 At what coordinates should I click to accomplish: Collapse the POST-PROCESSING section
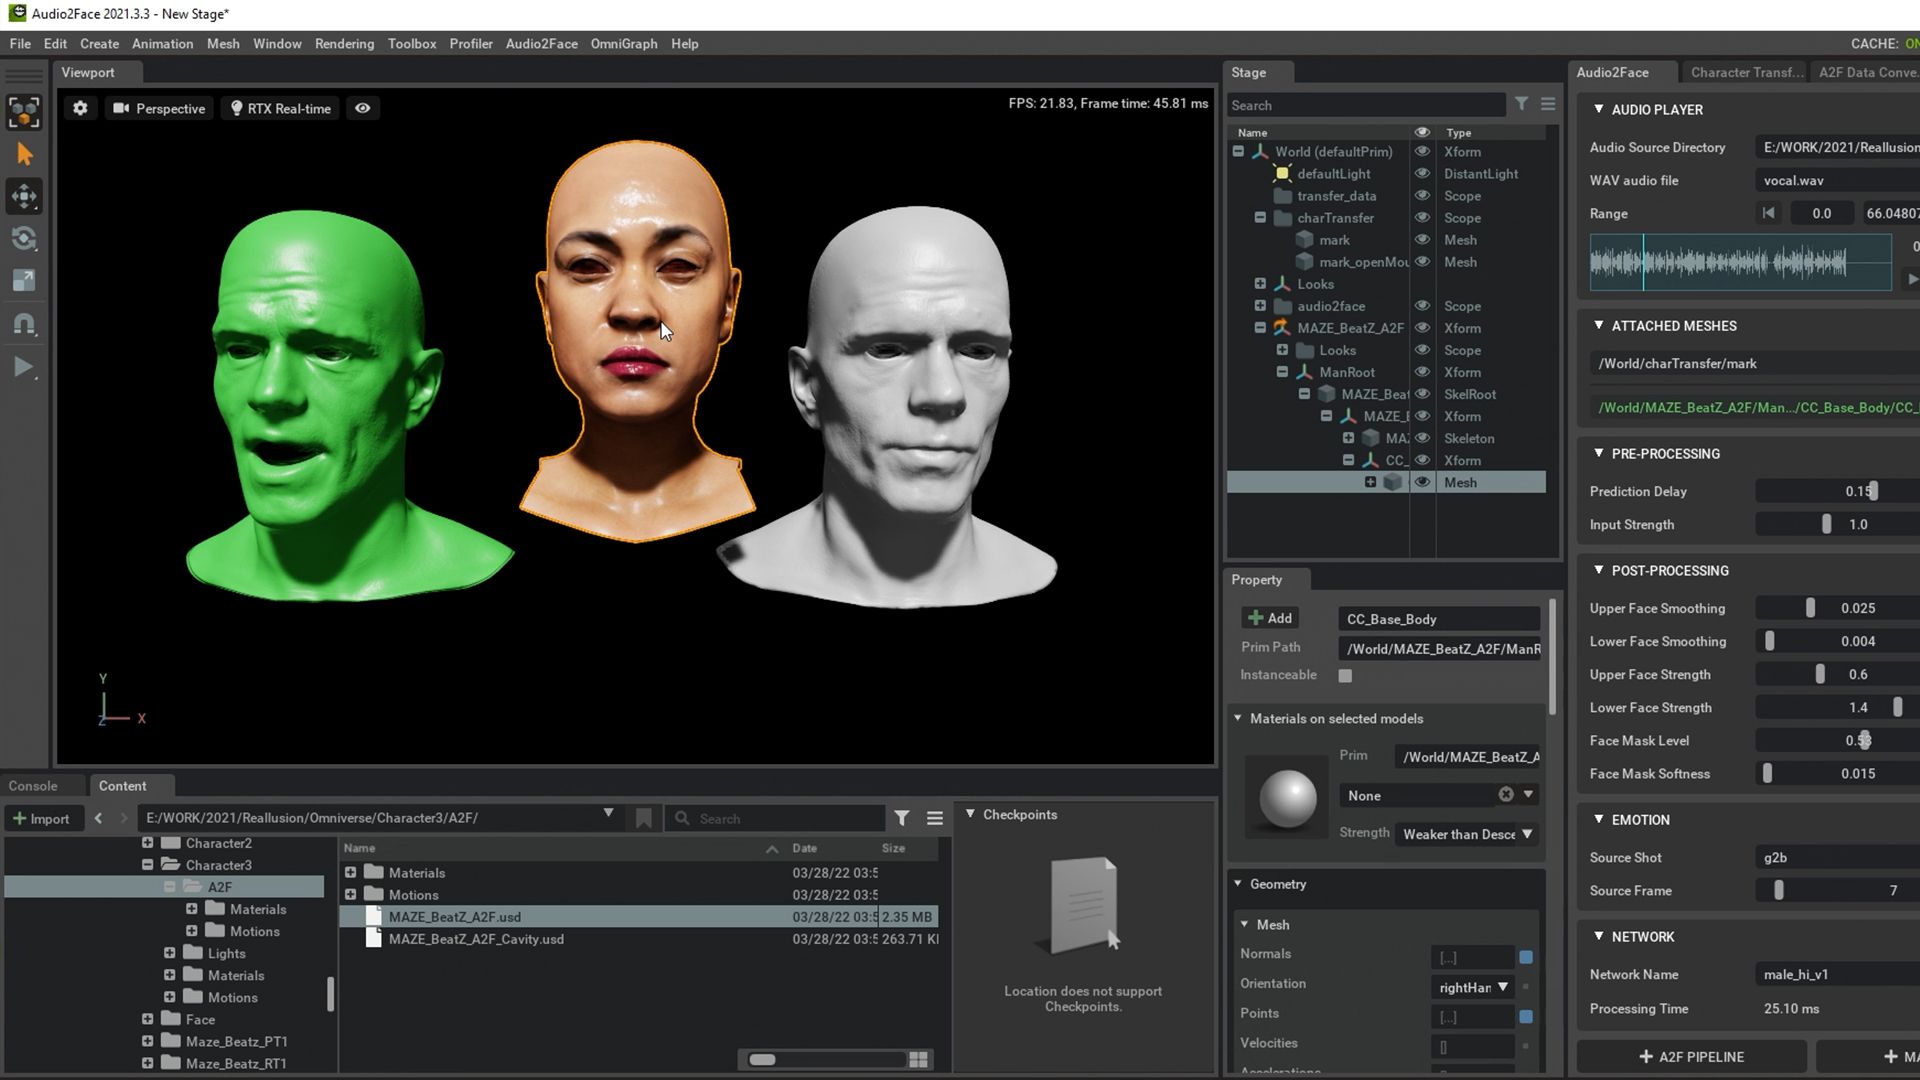coord(1599,570)
